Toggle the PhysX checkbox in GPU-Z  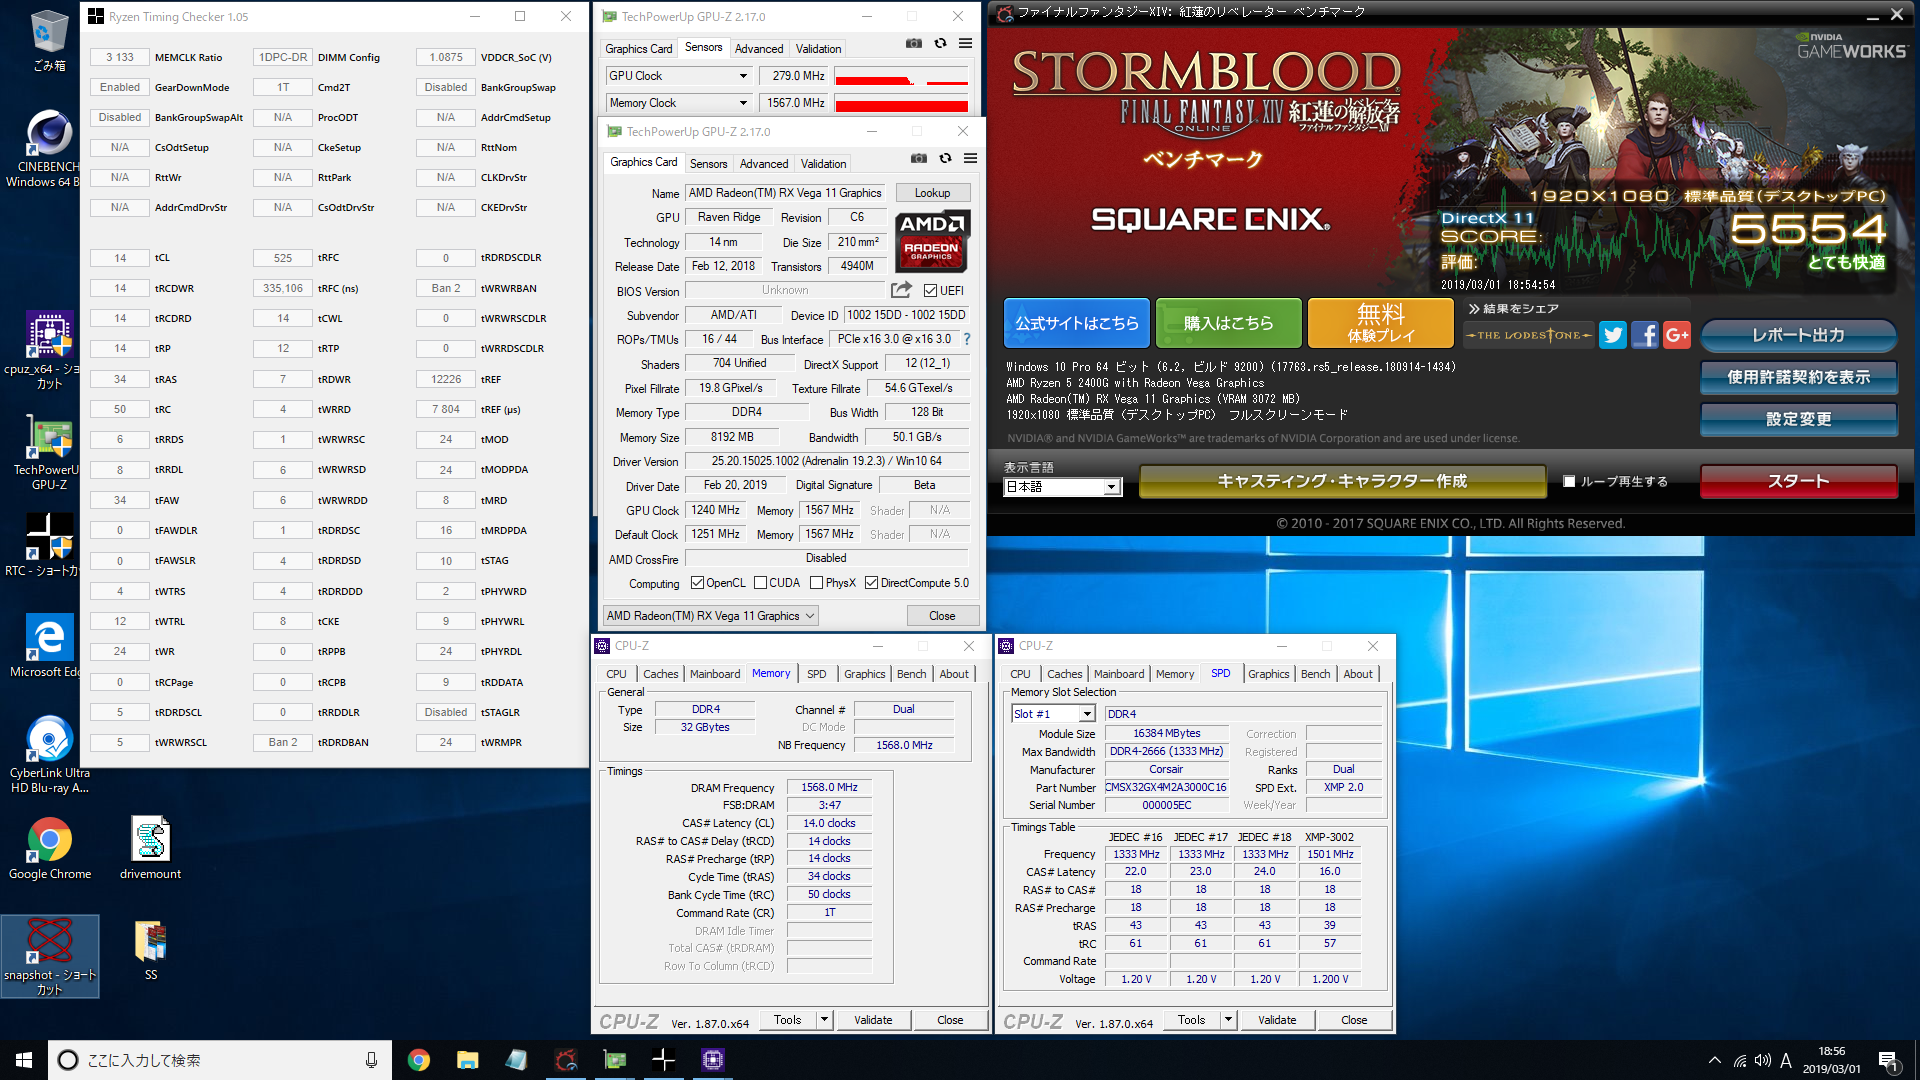[x=816, y=583]
